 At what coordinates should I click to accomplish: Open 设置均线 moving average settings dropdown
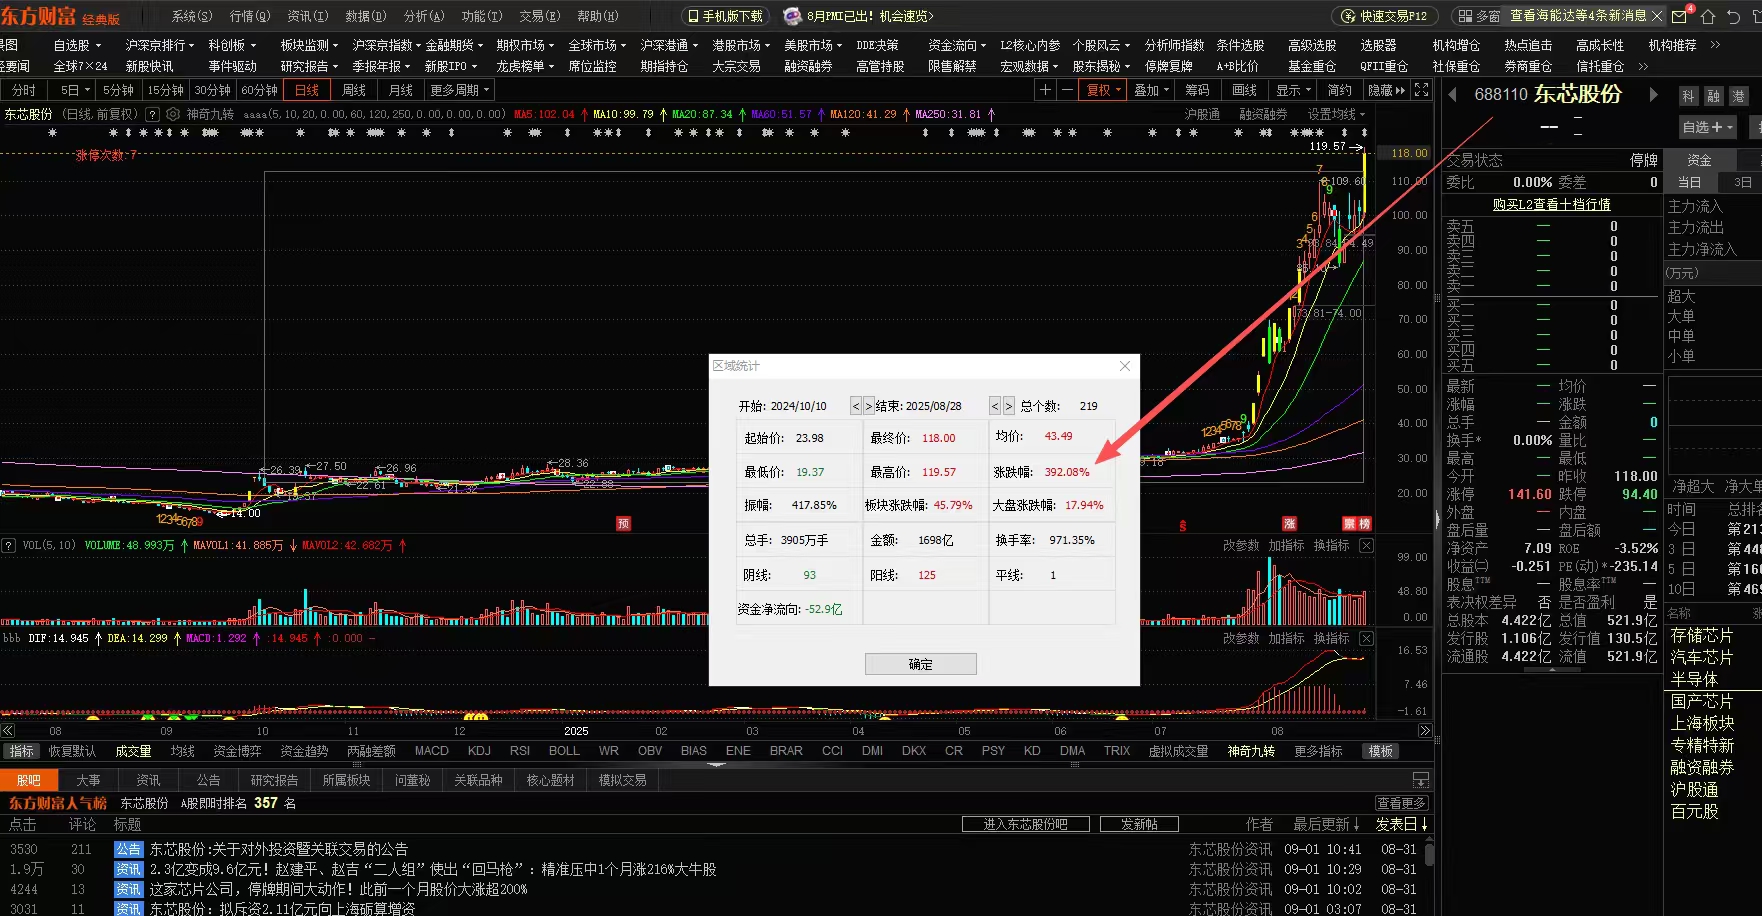[x=1336, y=114]
